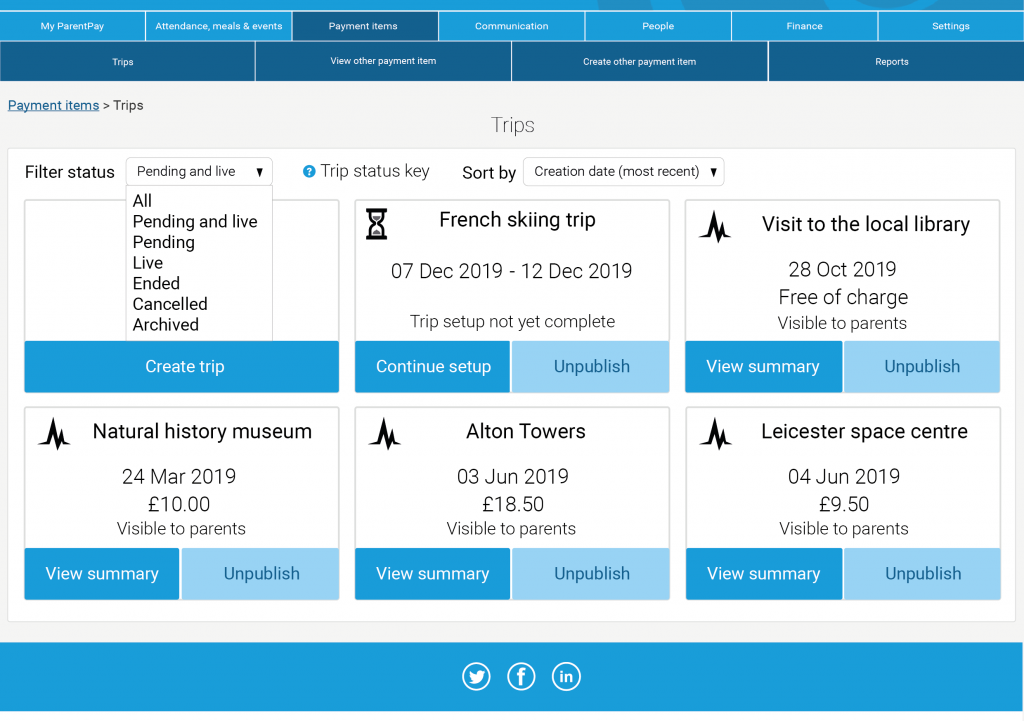Go to Create other payment item
Viewport: 1024px width, 721px height.
(x=639, y=62)
